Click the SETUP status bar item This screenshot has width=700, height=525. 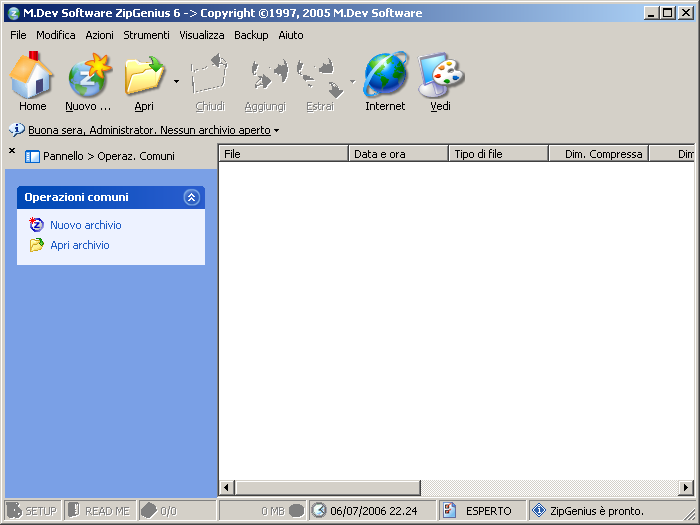[33, 510]
